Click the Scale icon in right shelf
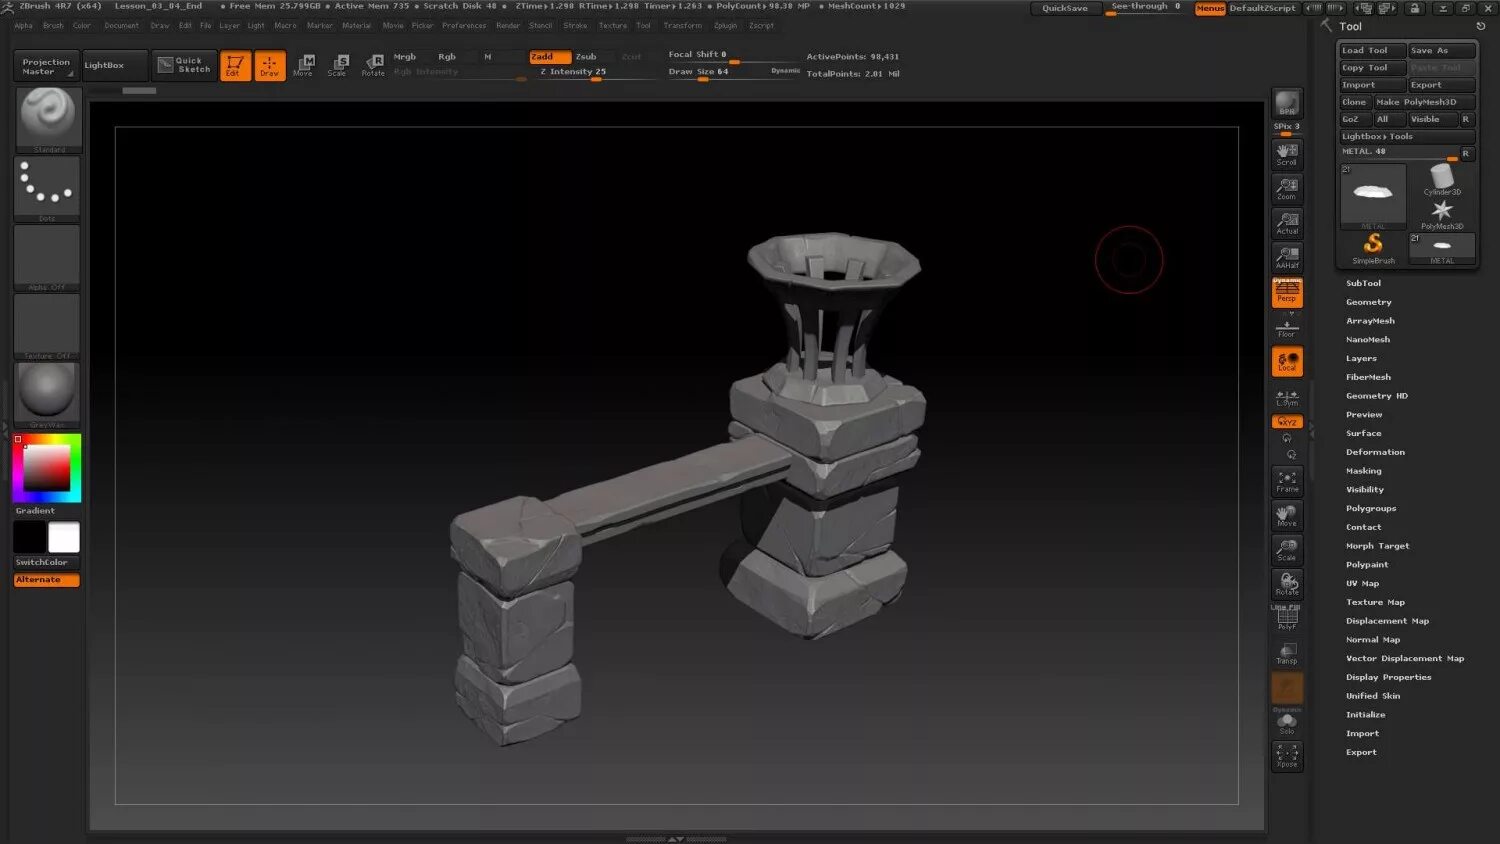Screen dimensions: 1500x844 (x=1287, y=550)
